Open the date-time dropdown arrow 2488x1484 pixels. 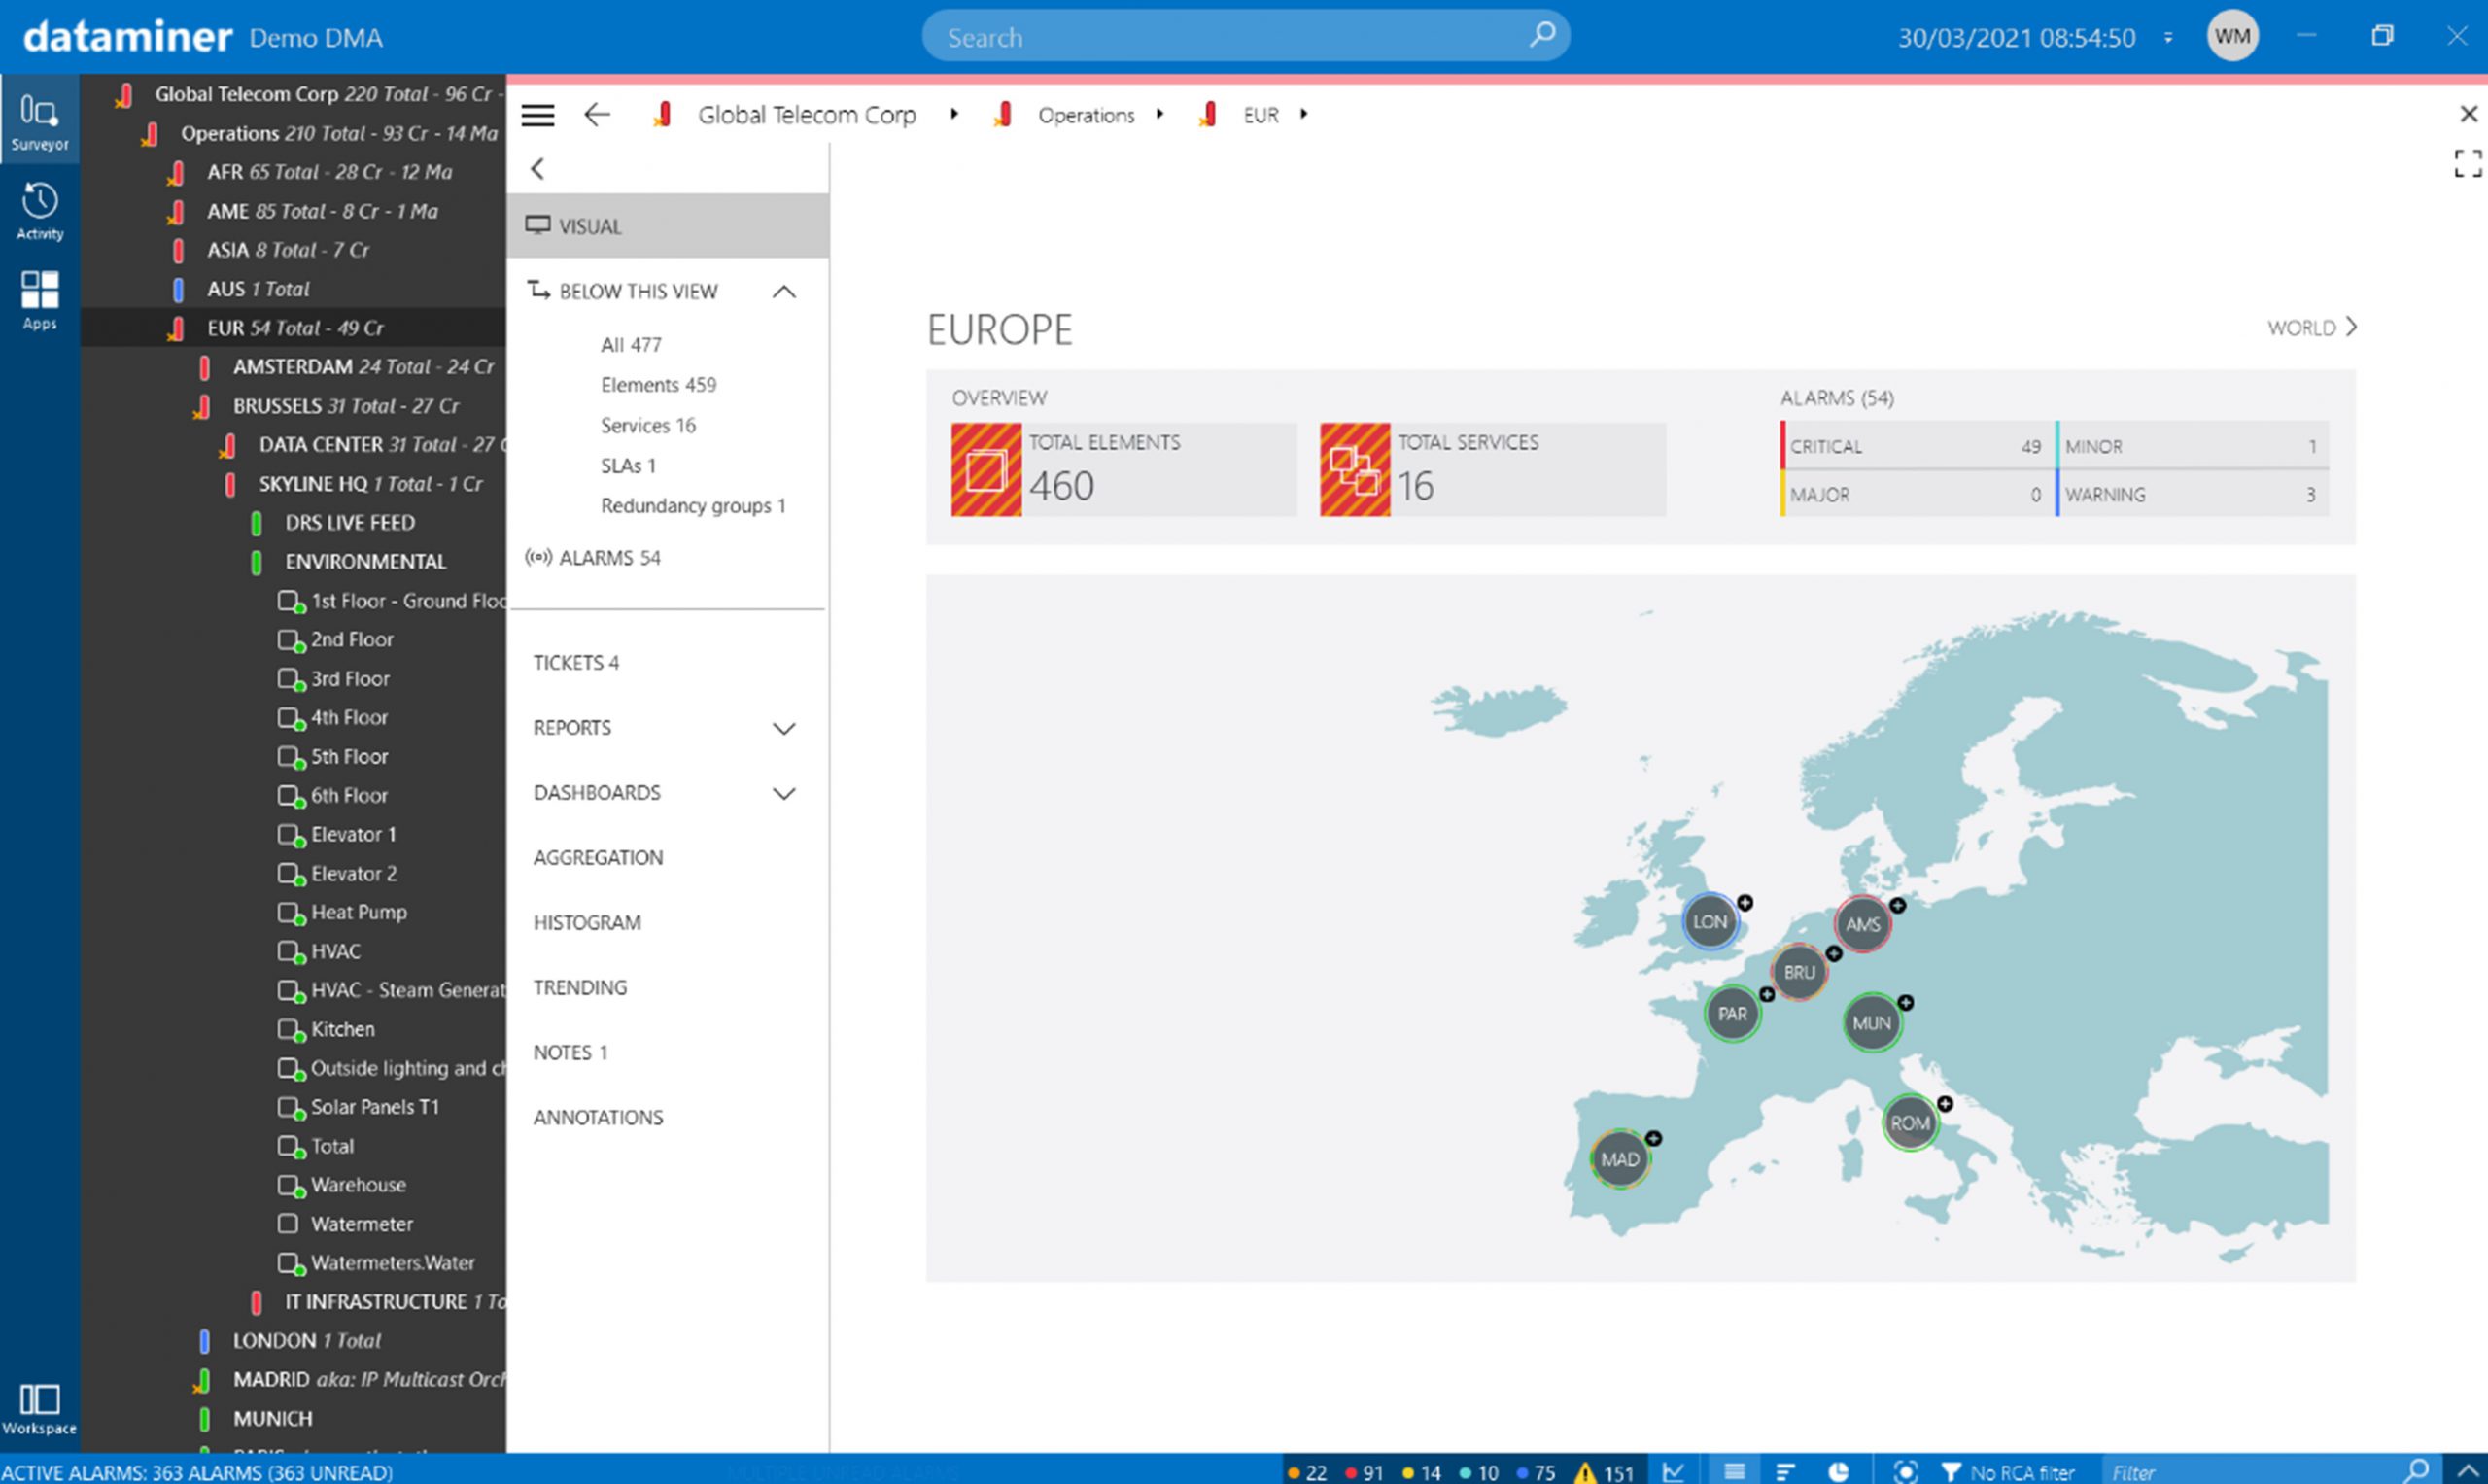[2168, 38]
